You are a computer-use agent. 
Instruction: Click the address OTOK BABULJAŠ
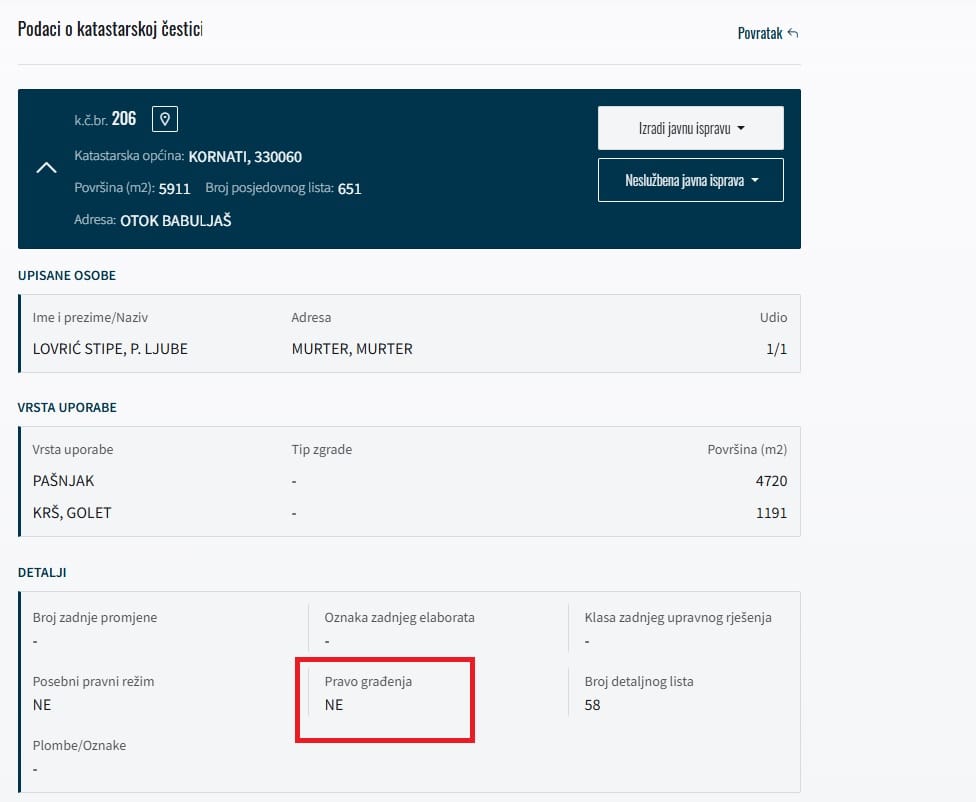176,220
